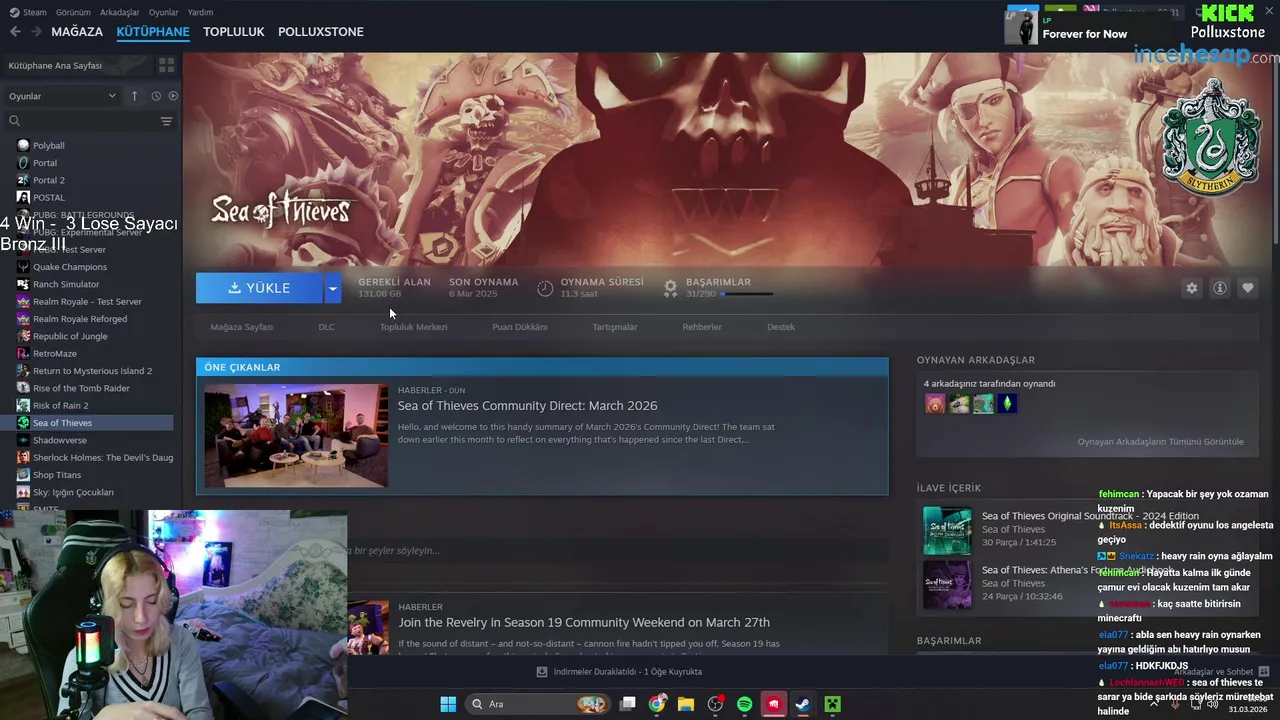Open Sea of Thieves Community Direct headline

click(528, 406)
